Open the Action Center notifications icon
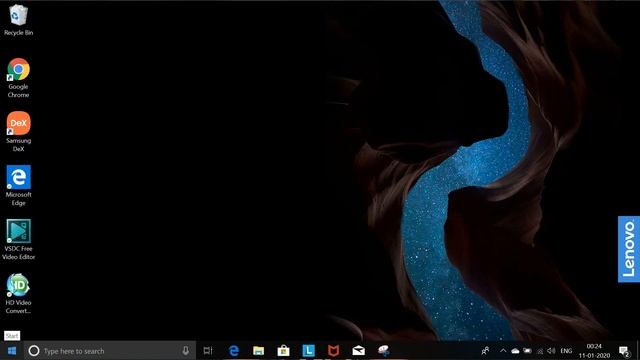Viewport: 640px width, 360px height. click(624, 351)
